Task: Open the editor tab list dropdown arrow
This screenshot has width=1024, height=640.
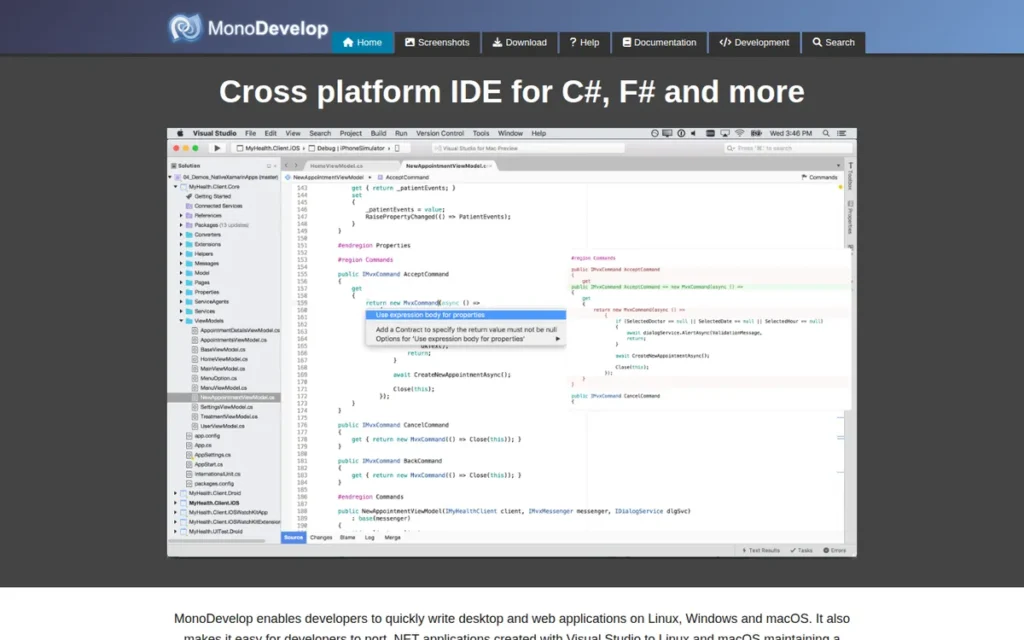Action: click(x=839, y=166)
